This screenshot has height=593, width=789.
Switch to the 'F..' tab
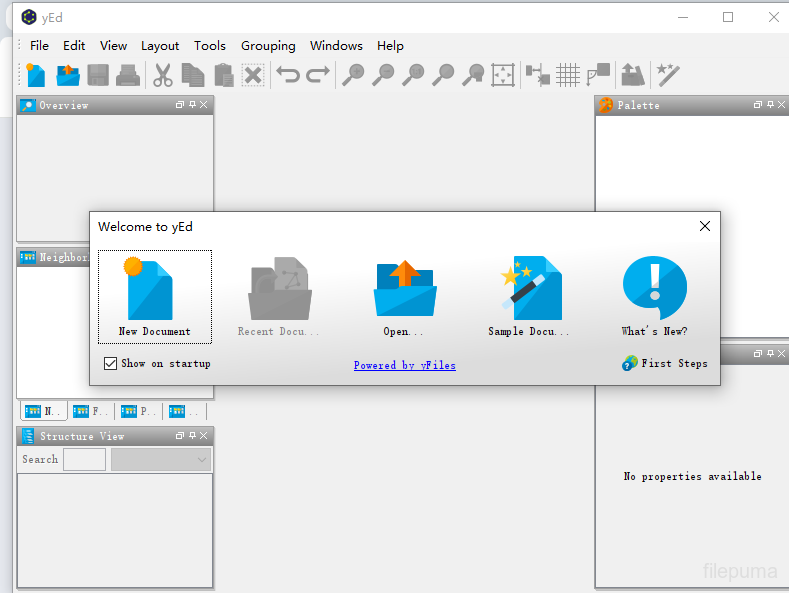[x=90, y=411]
